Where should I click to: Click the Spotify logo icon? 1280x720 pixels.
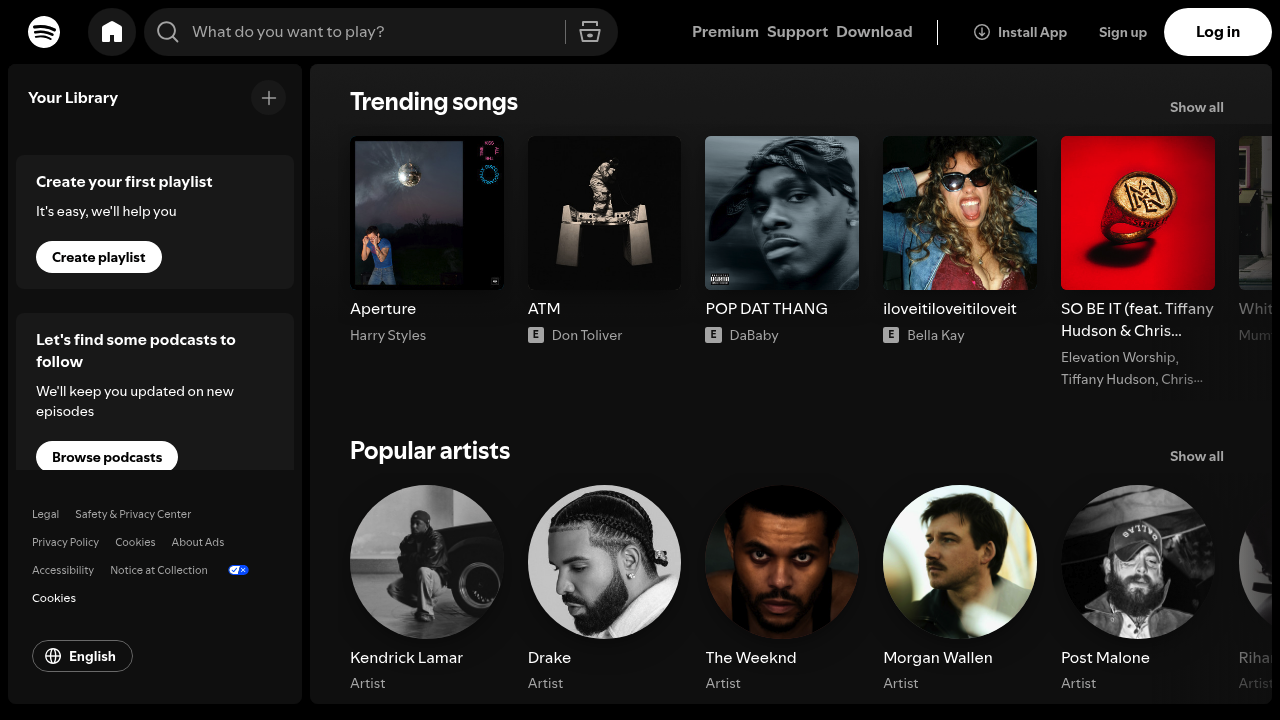tap(44, 32)
